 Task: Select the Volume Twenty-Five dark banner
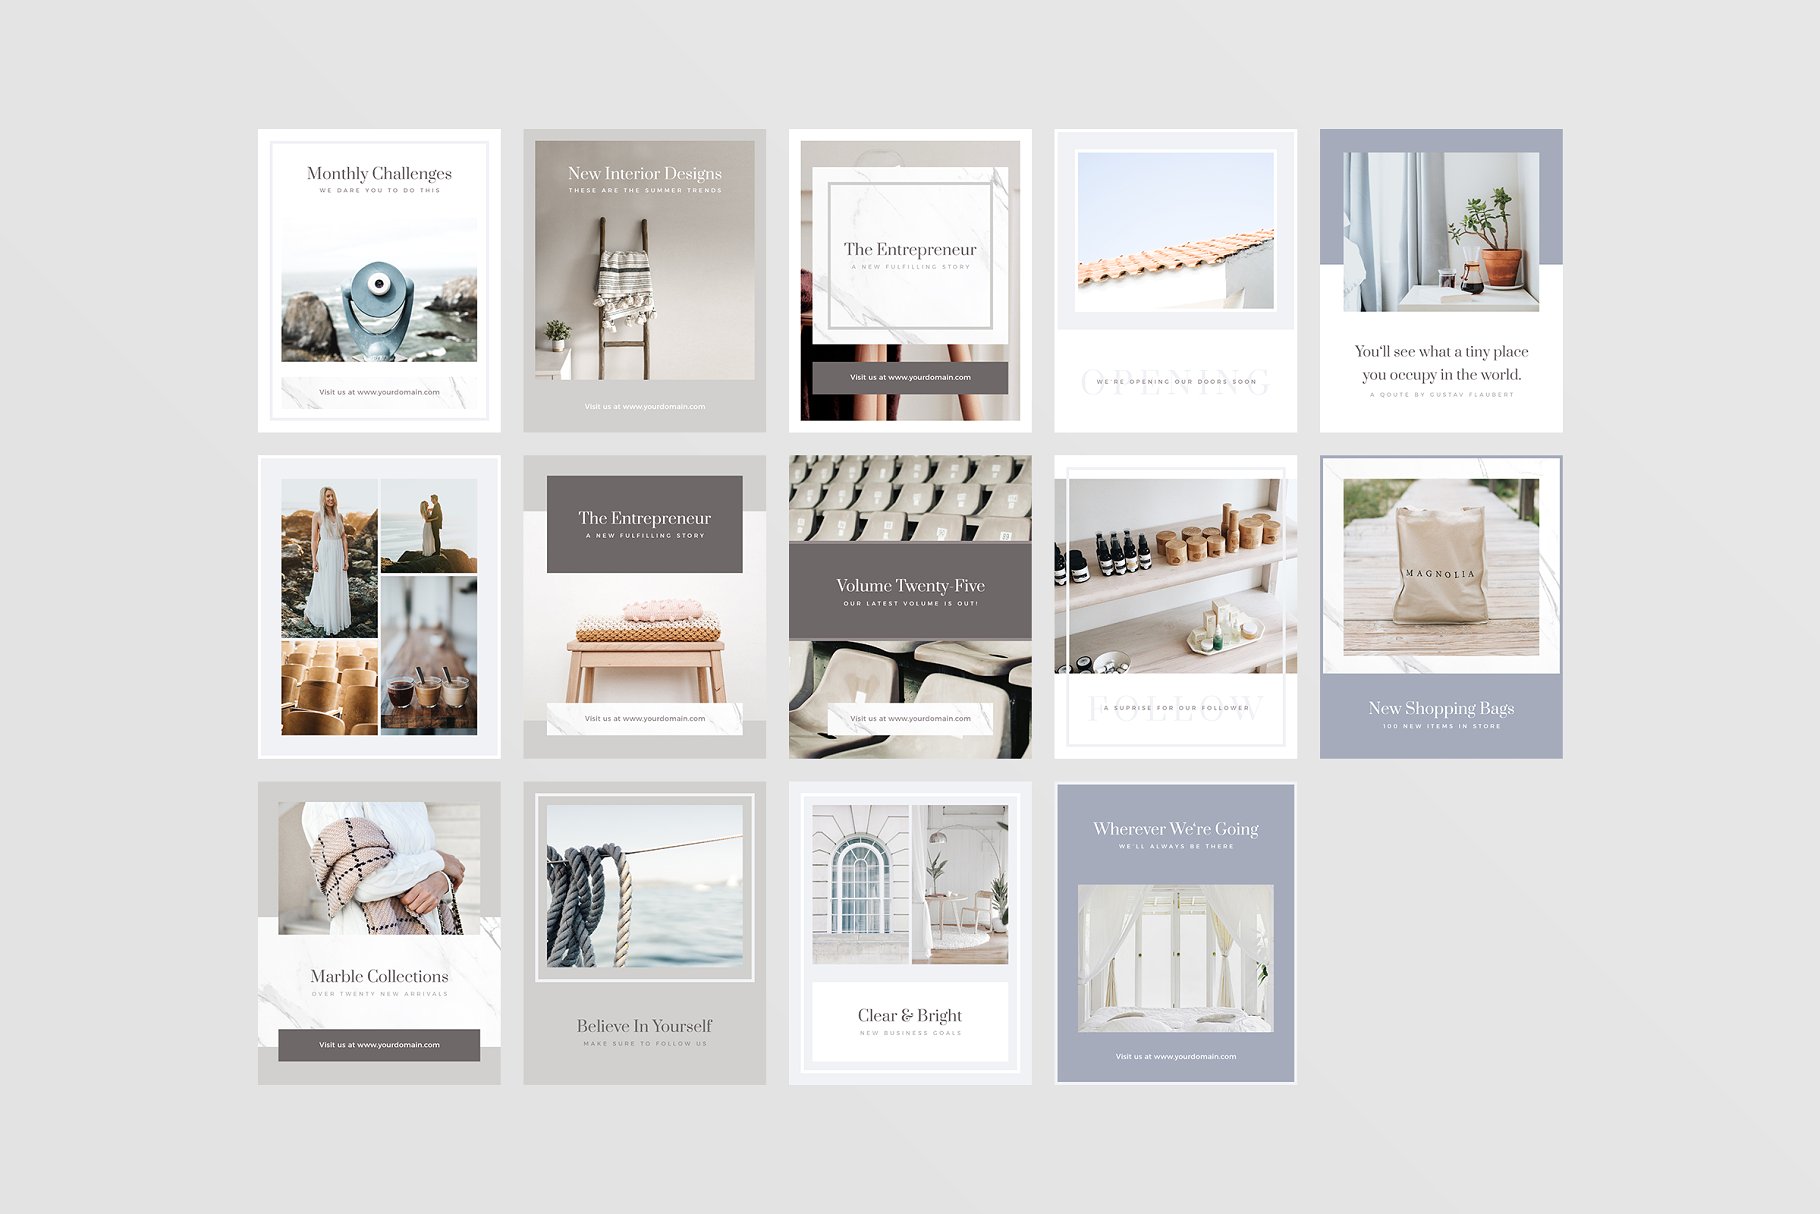(x=909, y=591)
